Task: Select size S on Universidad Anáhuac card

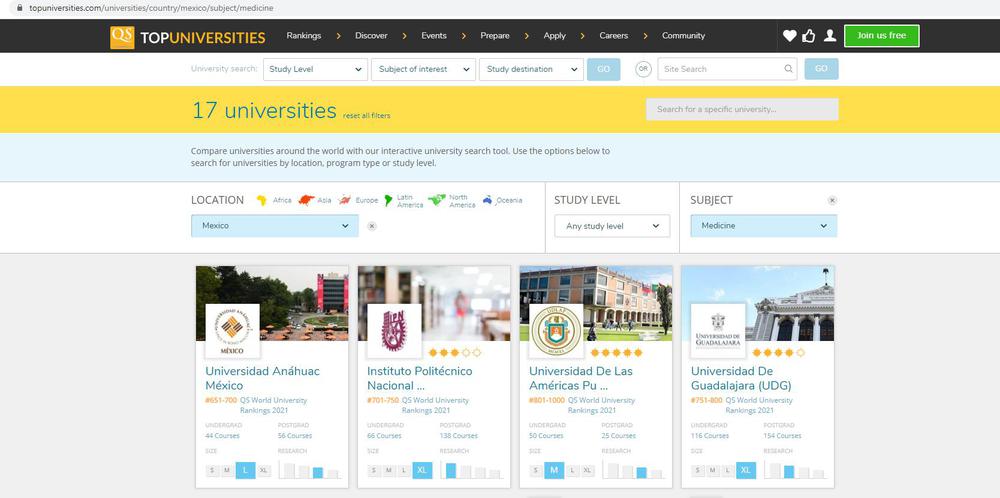Action: click(x=212, y=471)
